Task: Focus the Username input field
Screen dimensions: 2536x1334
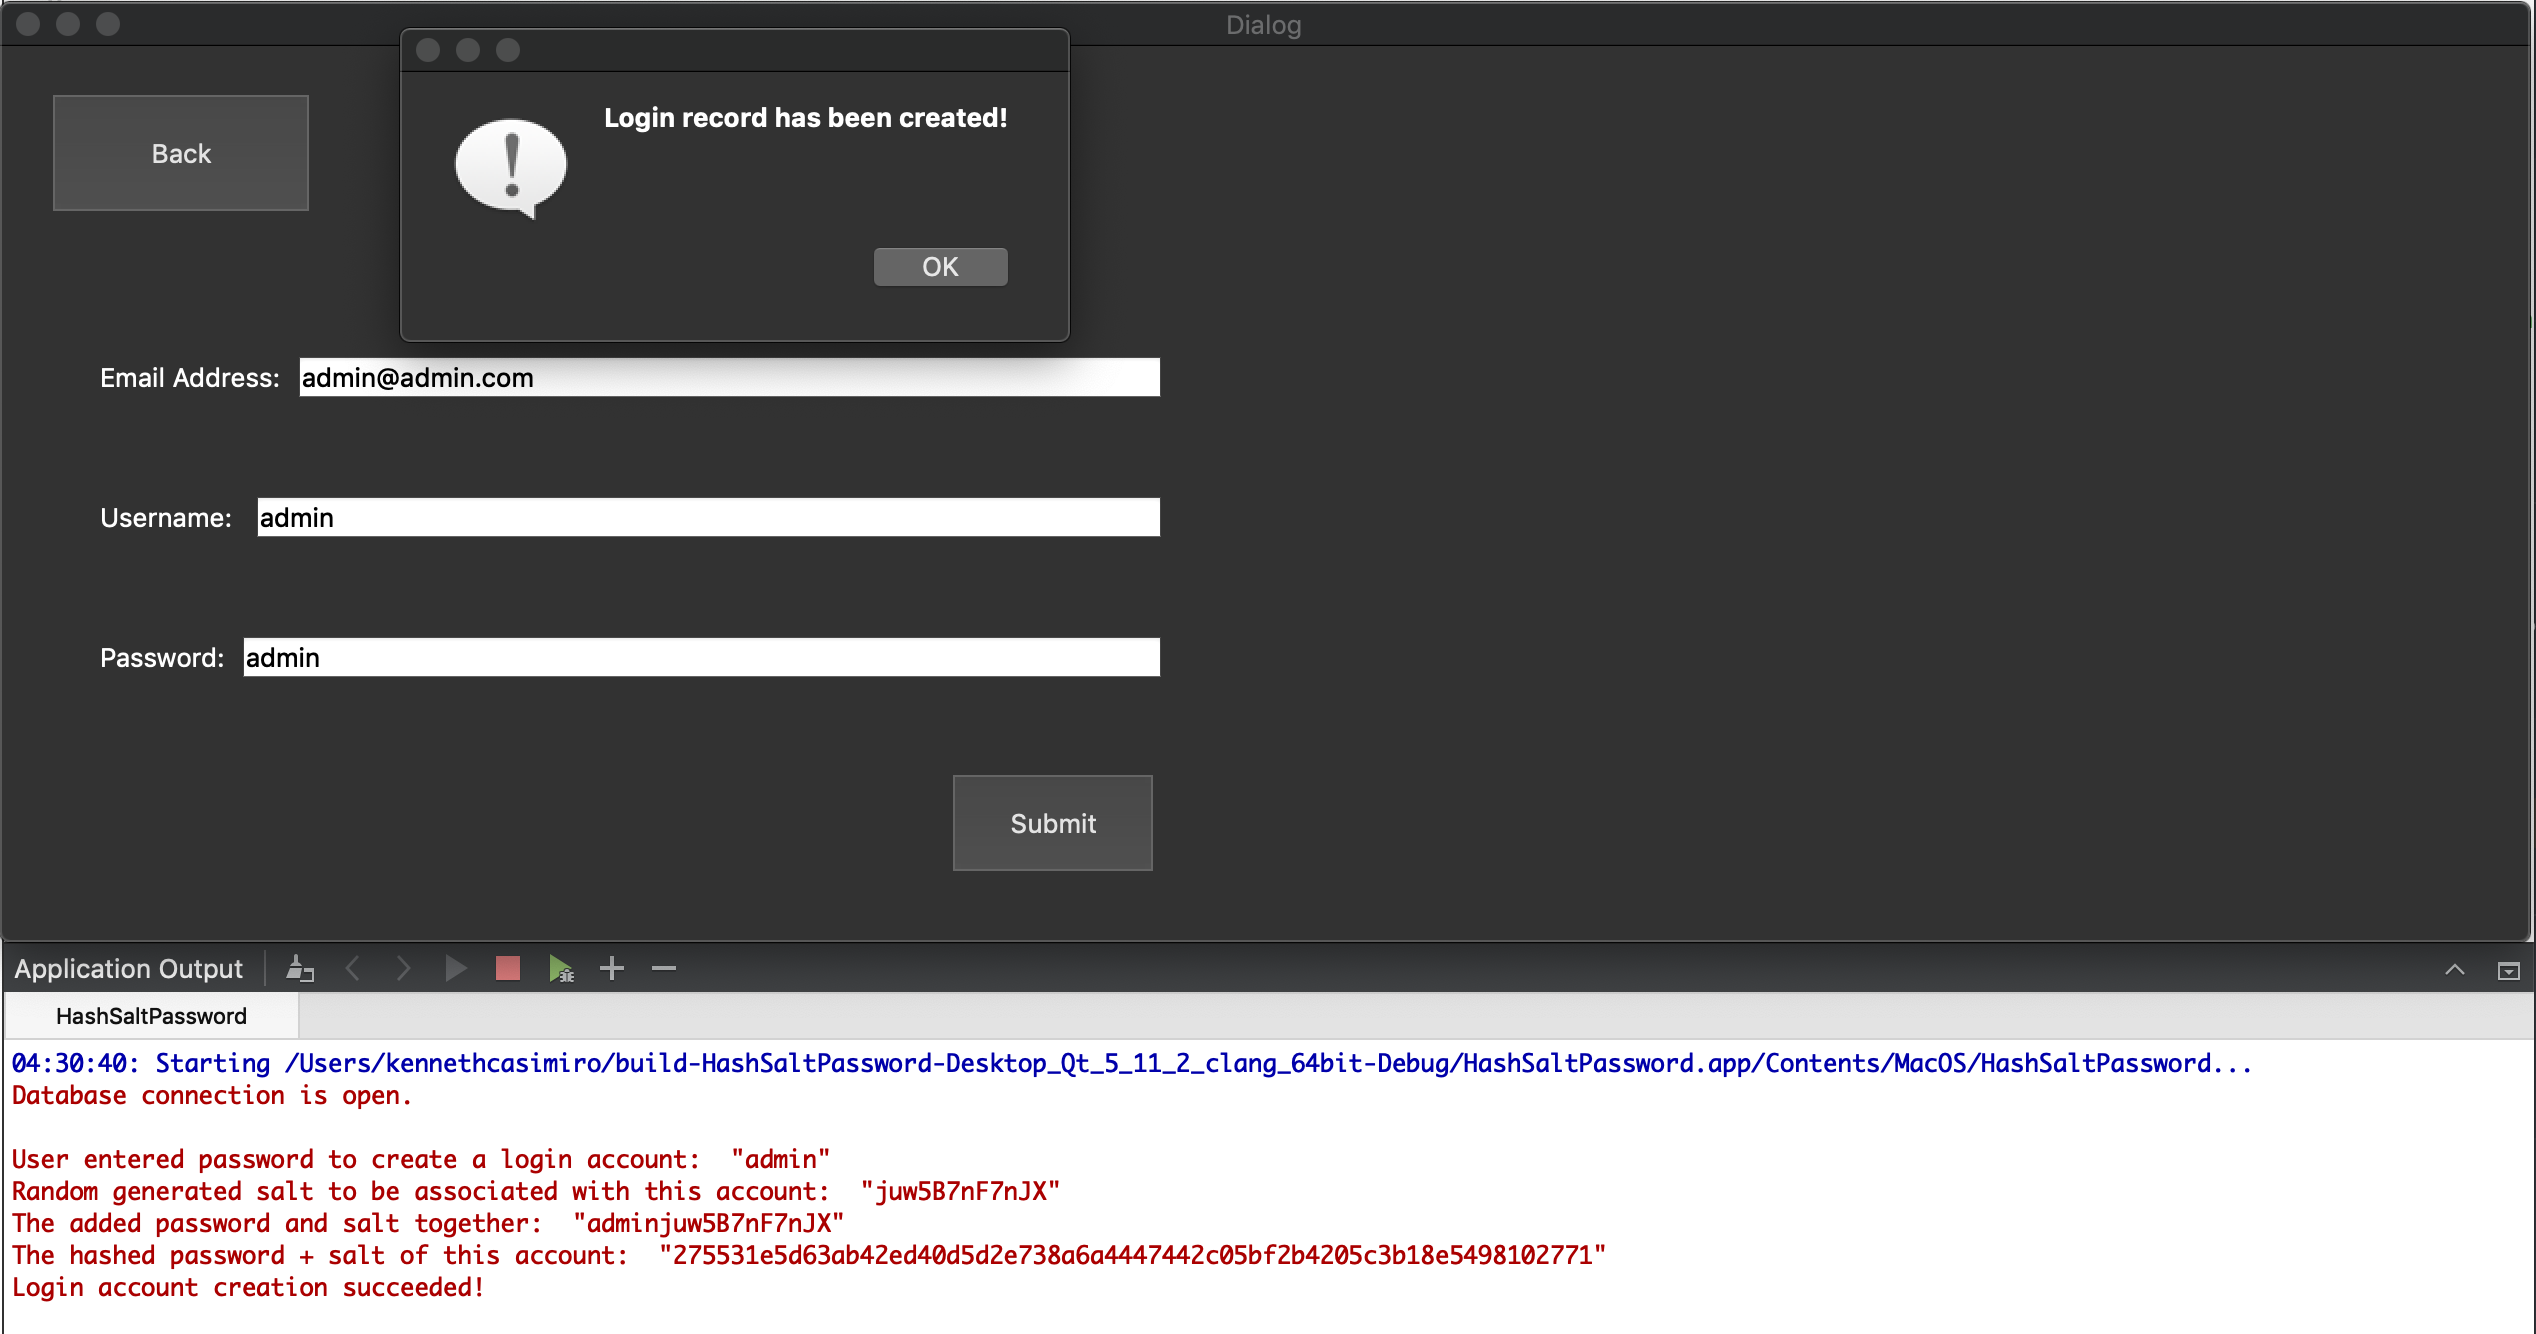Action: tap(709, 517)
